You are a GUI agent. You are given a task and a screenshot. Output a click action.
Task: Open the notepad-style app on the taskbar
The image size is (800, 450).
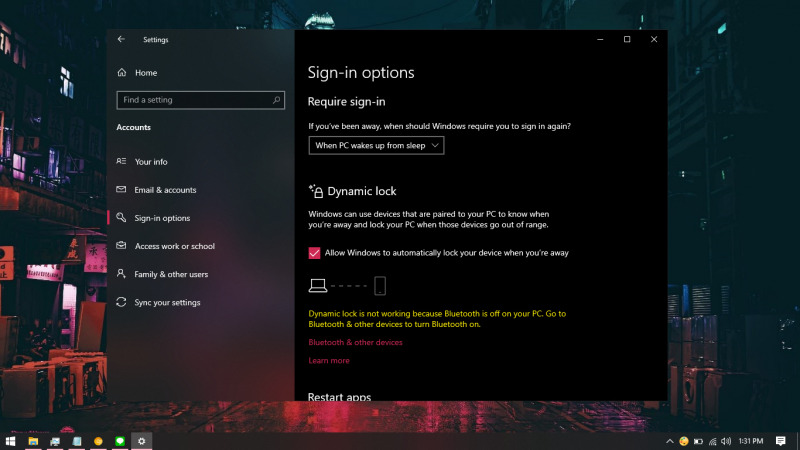point(77,441)
